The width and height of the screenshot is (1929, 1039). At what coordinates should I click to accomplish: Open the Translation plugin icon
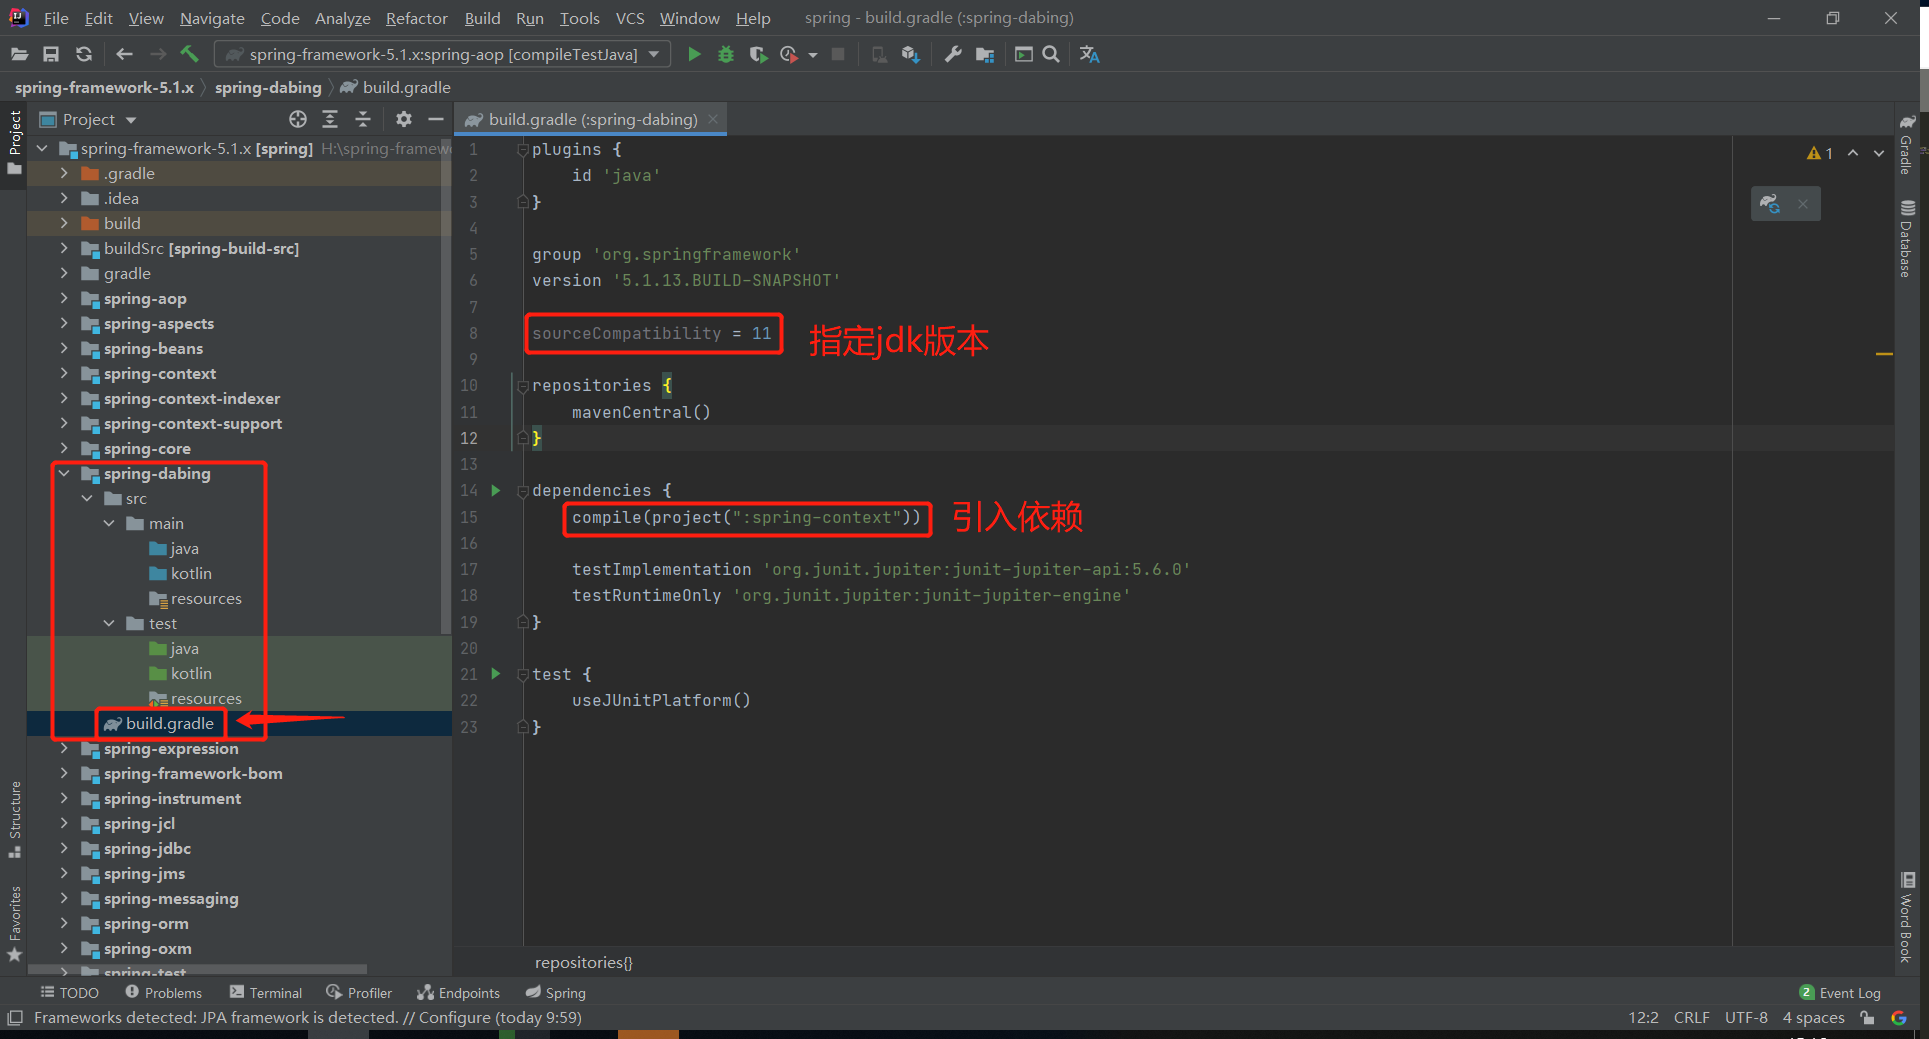(1089, 54)
